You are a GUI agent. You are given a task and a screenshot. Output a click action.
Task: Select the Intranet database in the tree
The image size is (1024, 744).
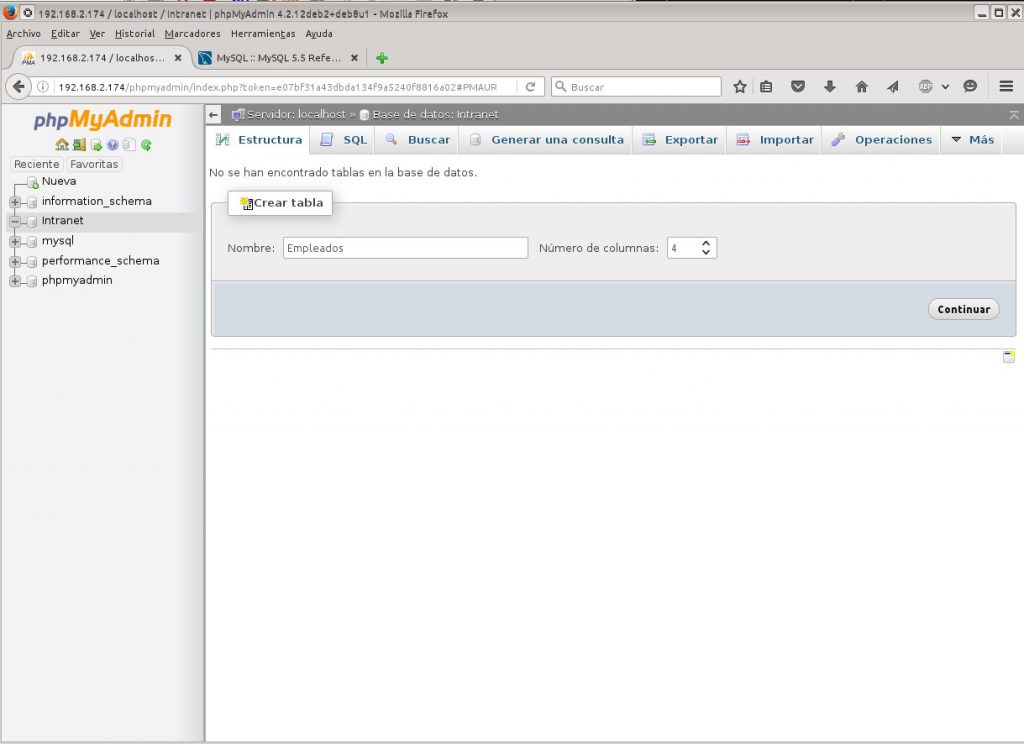tap(63, 221)
